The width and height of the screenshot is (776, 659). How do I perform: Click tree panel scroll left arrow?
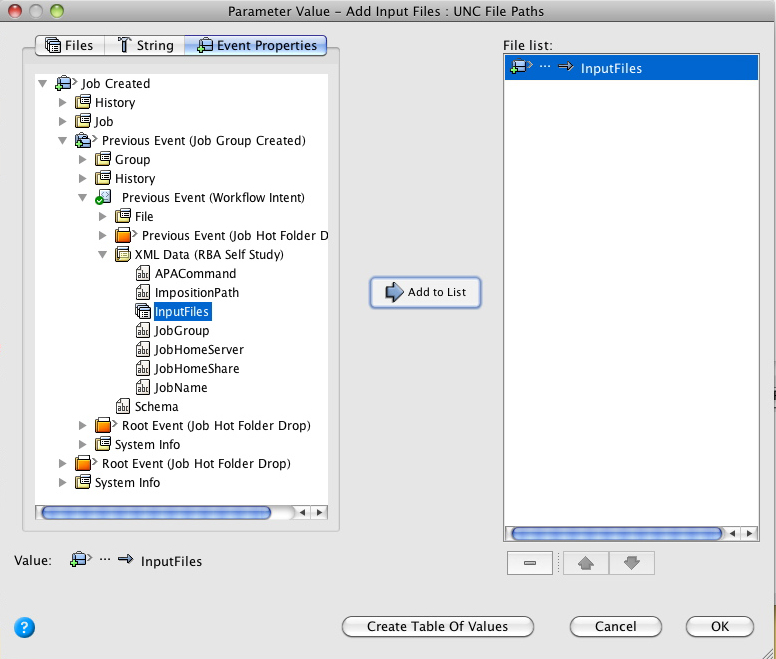point(302,513)
